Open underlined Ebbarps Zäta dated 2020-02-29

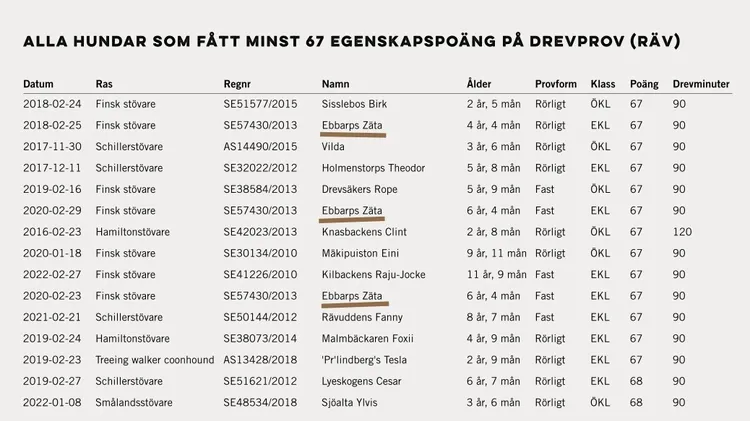coord(352,210)
